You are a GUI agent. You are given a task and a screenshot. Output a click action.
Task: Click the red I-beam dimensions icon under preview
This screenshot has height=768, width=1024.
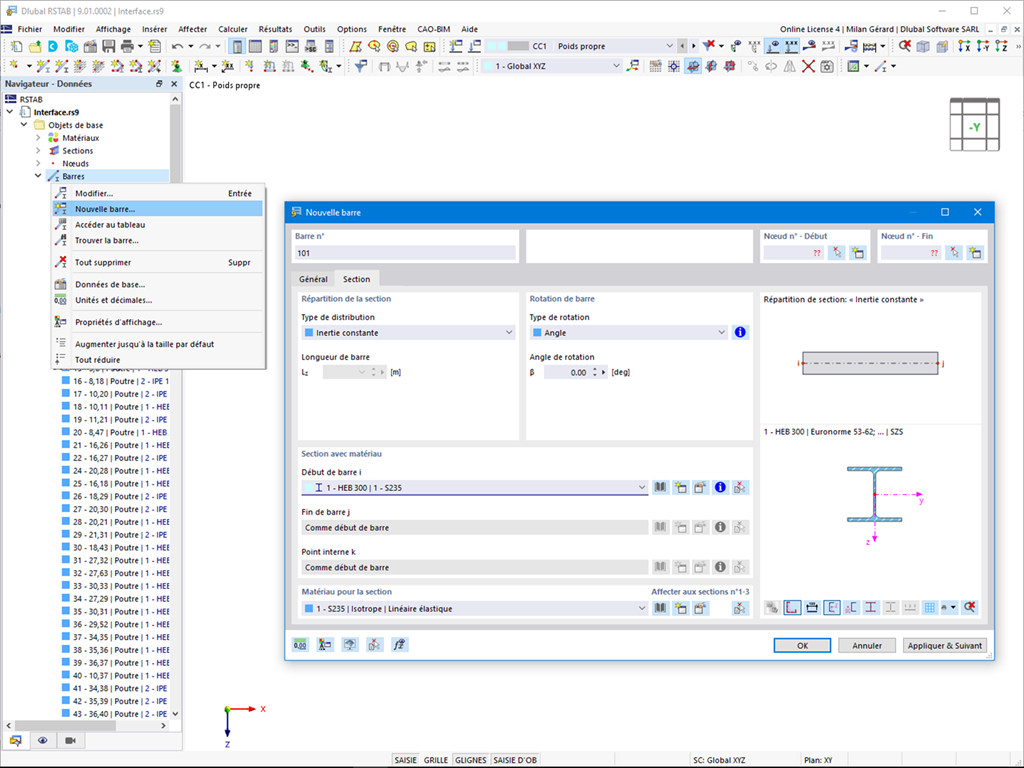point(871,607)
